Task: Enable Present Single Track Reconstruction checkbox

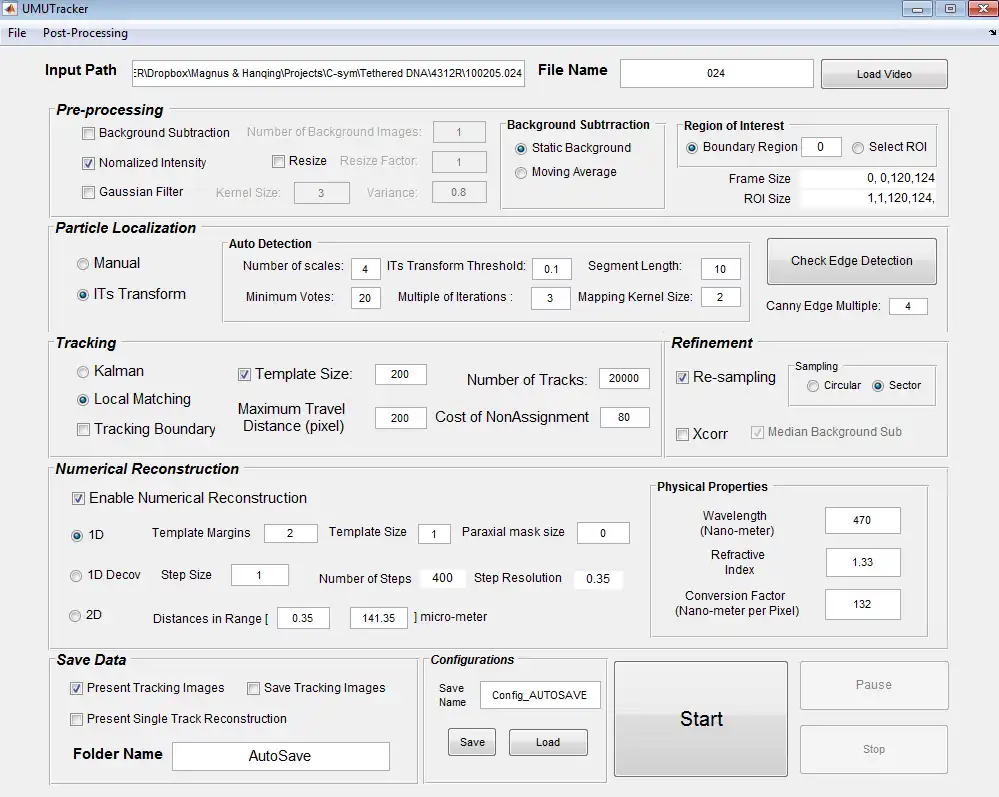Action: click(x=76, y=720)
